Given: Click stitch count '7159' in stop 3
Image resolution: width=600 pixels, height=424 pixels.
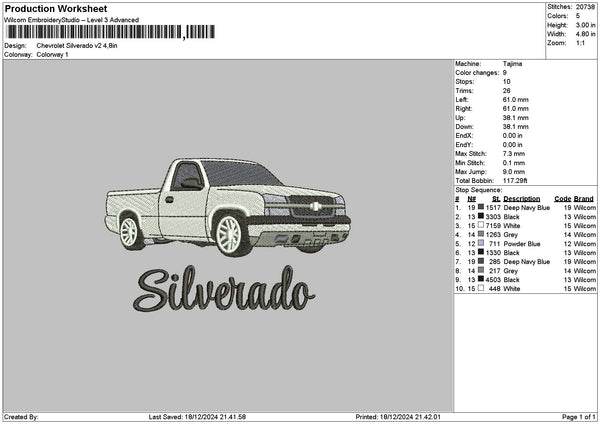Looking at the screenshot, I should (493, 226).
